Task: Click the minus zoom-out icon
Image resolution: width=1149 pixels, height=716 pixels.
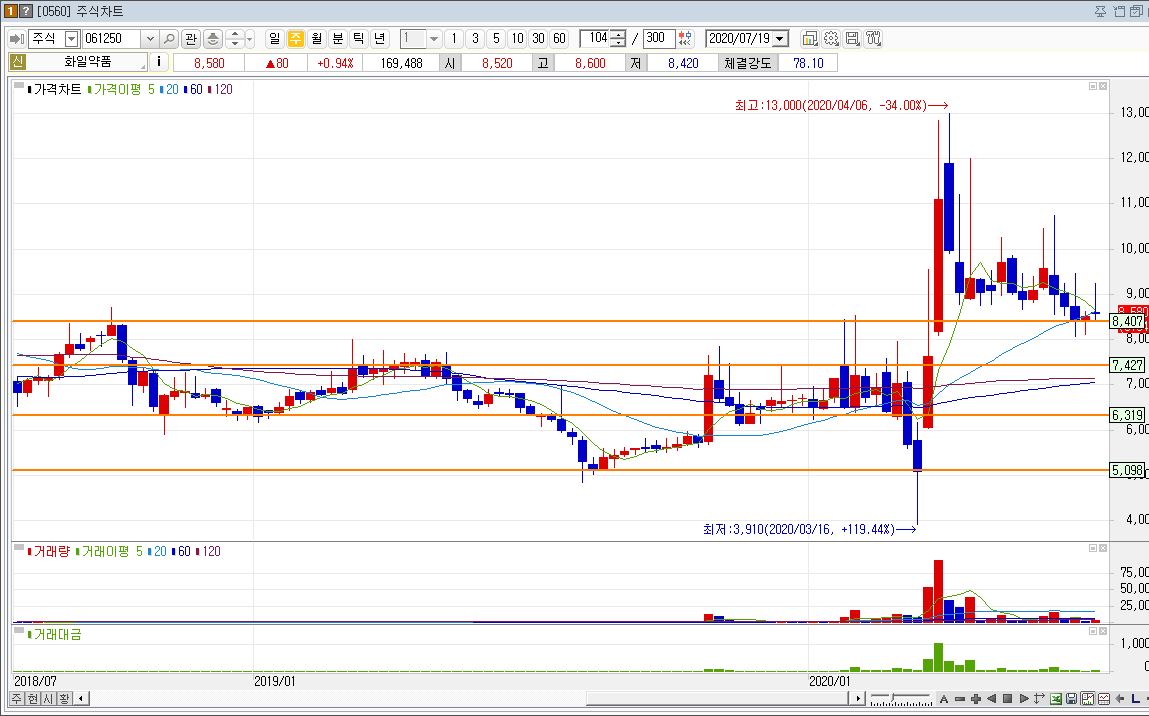Action: (960, 699)
